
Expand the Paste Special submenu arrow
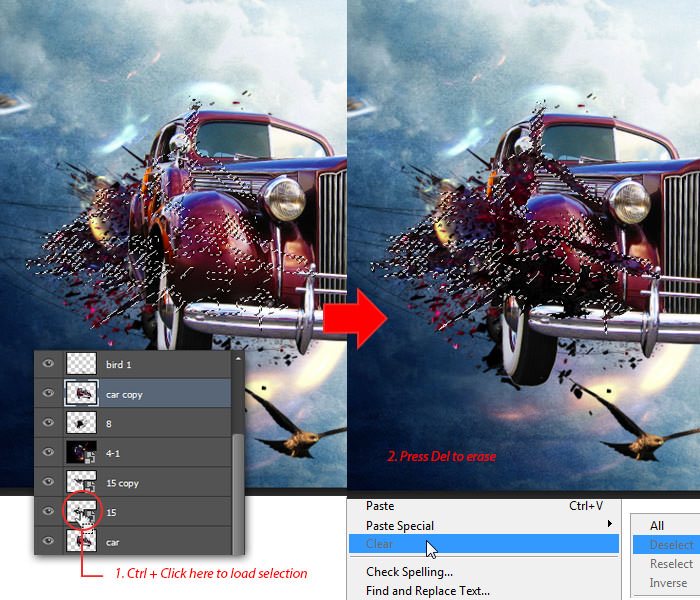click(609, 523)
